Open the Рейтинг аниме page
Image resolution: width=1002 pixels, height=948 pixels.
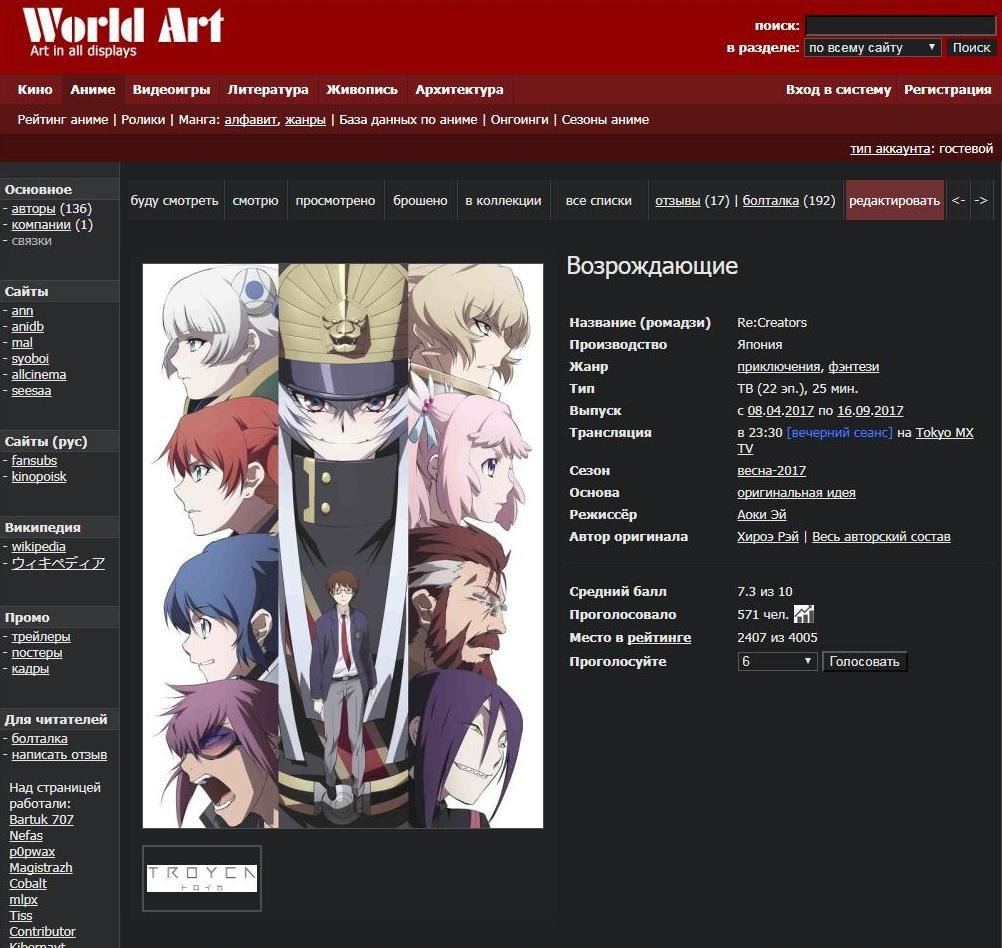[x=63, y=120]
